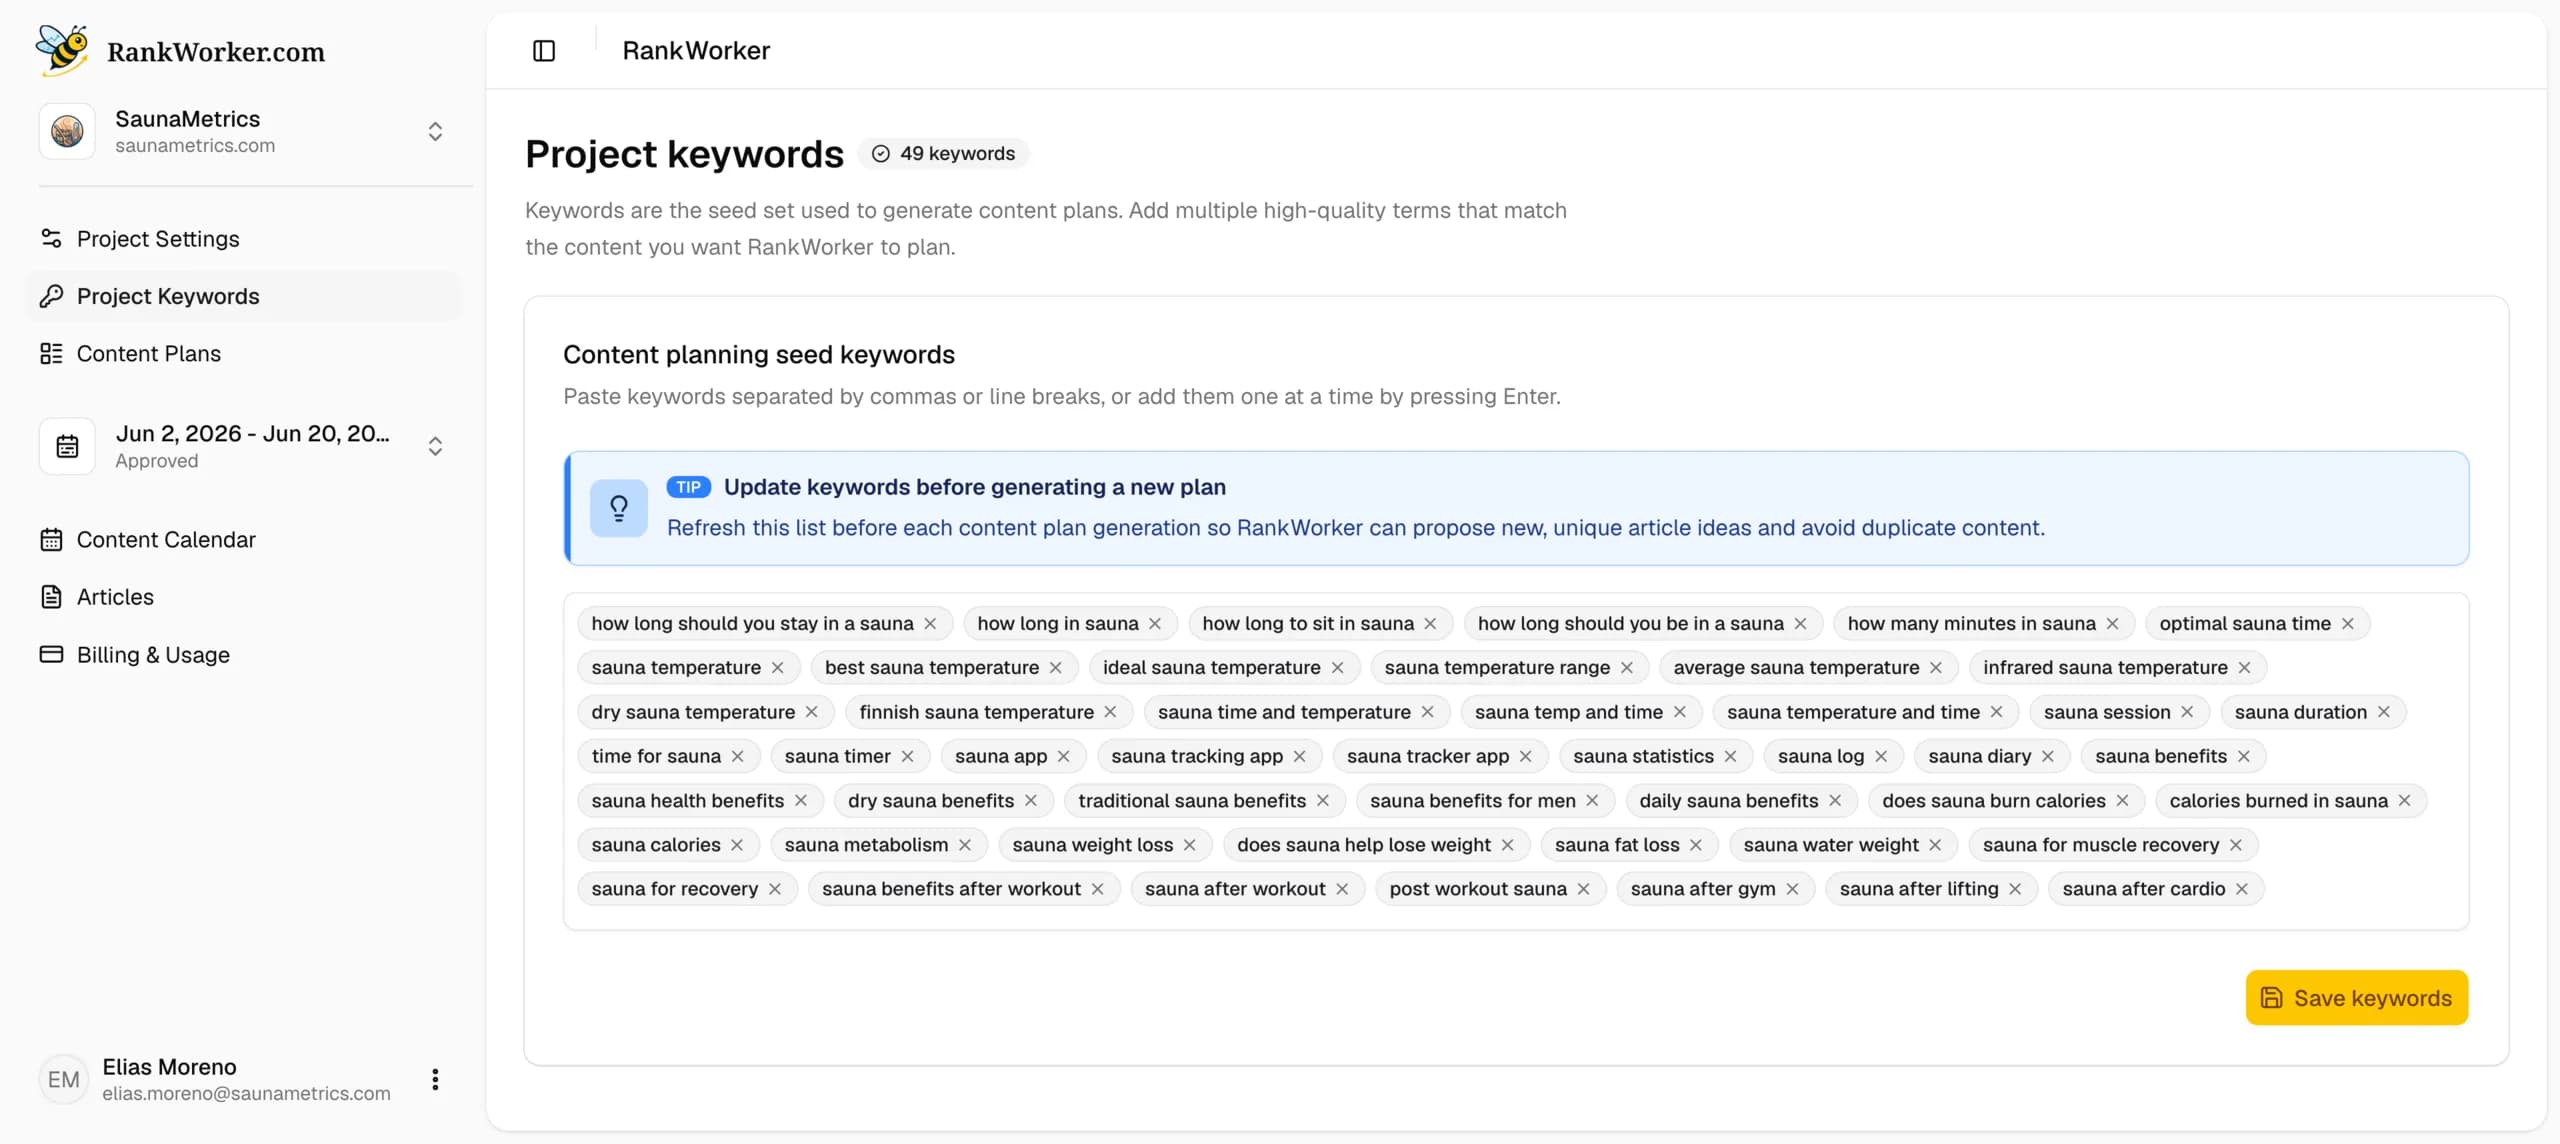Delete the 'sauna log' tag

tap(1881, 757)
